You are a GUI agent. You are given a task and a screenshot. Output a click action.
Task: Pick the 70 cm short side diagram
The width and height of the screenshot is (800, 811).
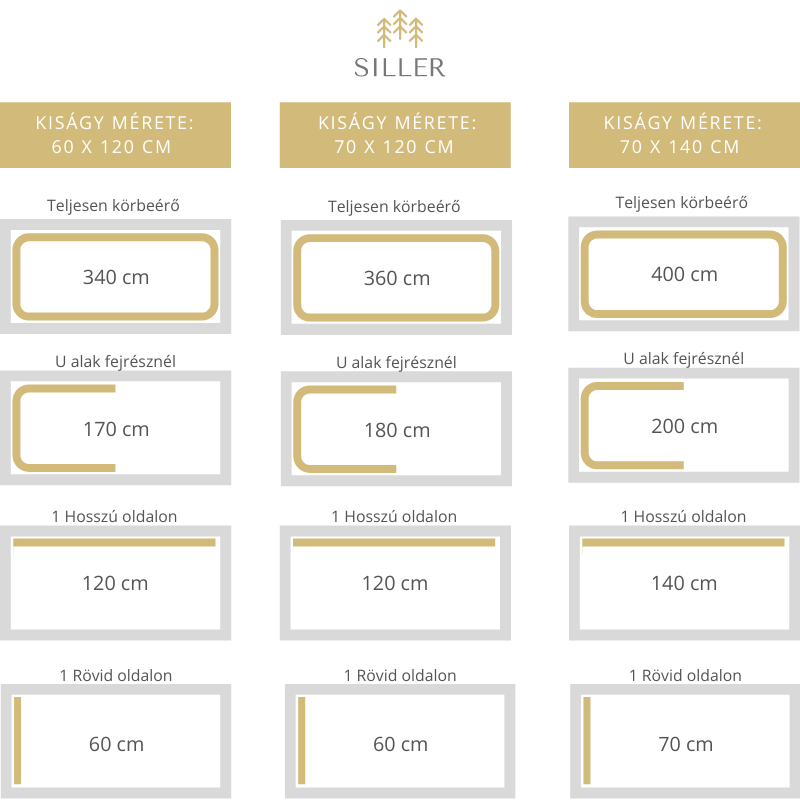685,742
